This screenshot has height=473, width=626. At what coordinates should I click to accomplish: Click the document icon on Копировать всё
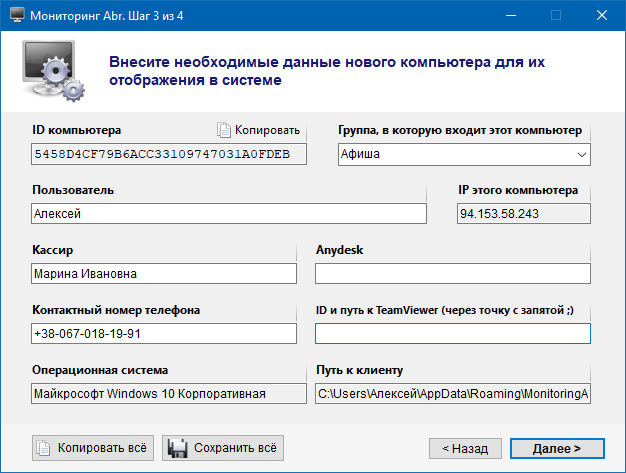44,448
